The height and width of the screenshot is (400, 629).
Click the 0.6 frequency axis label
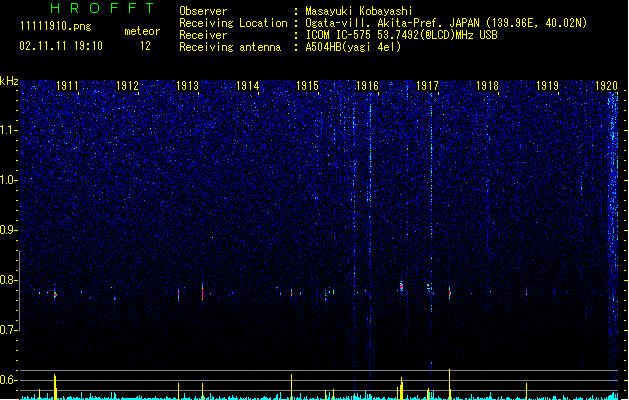9,380
